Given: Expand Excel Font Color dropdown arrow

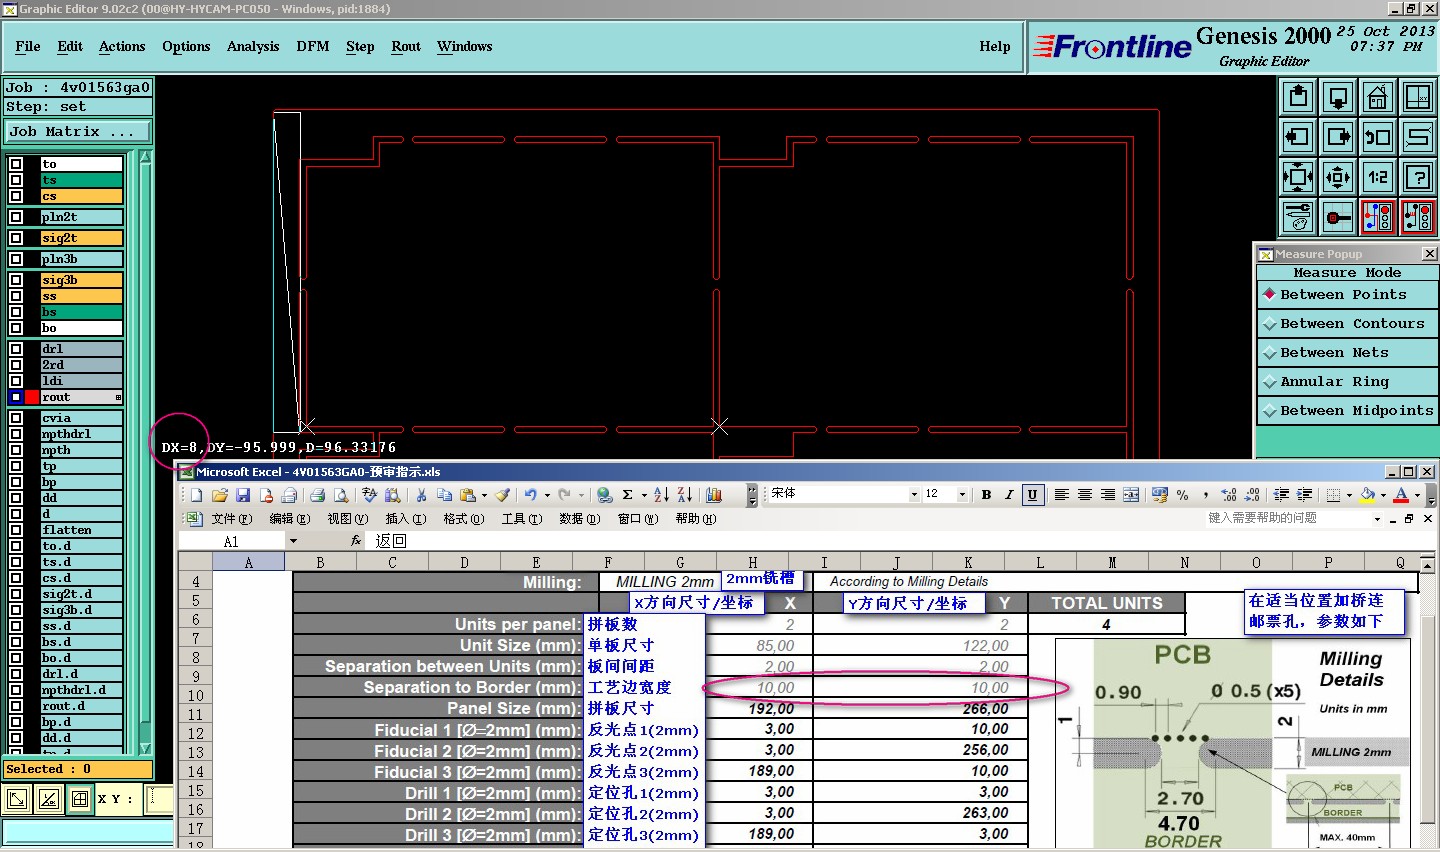Looking at the screenshot, I should point(1417,495).
